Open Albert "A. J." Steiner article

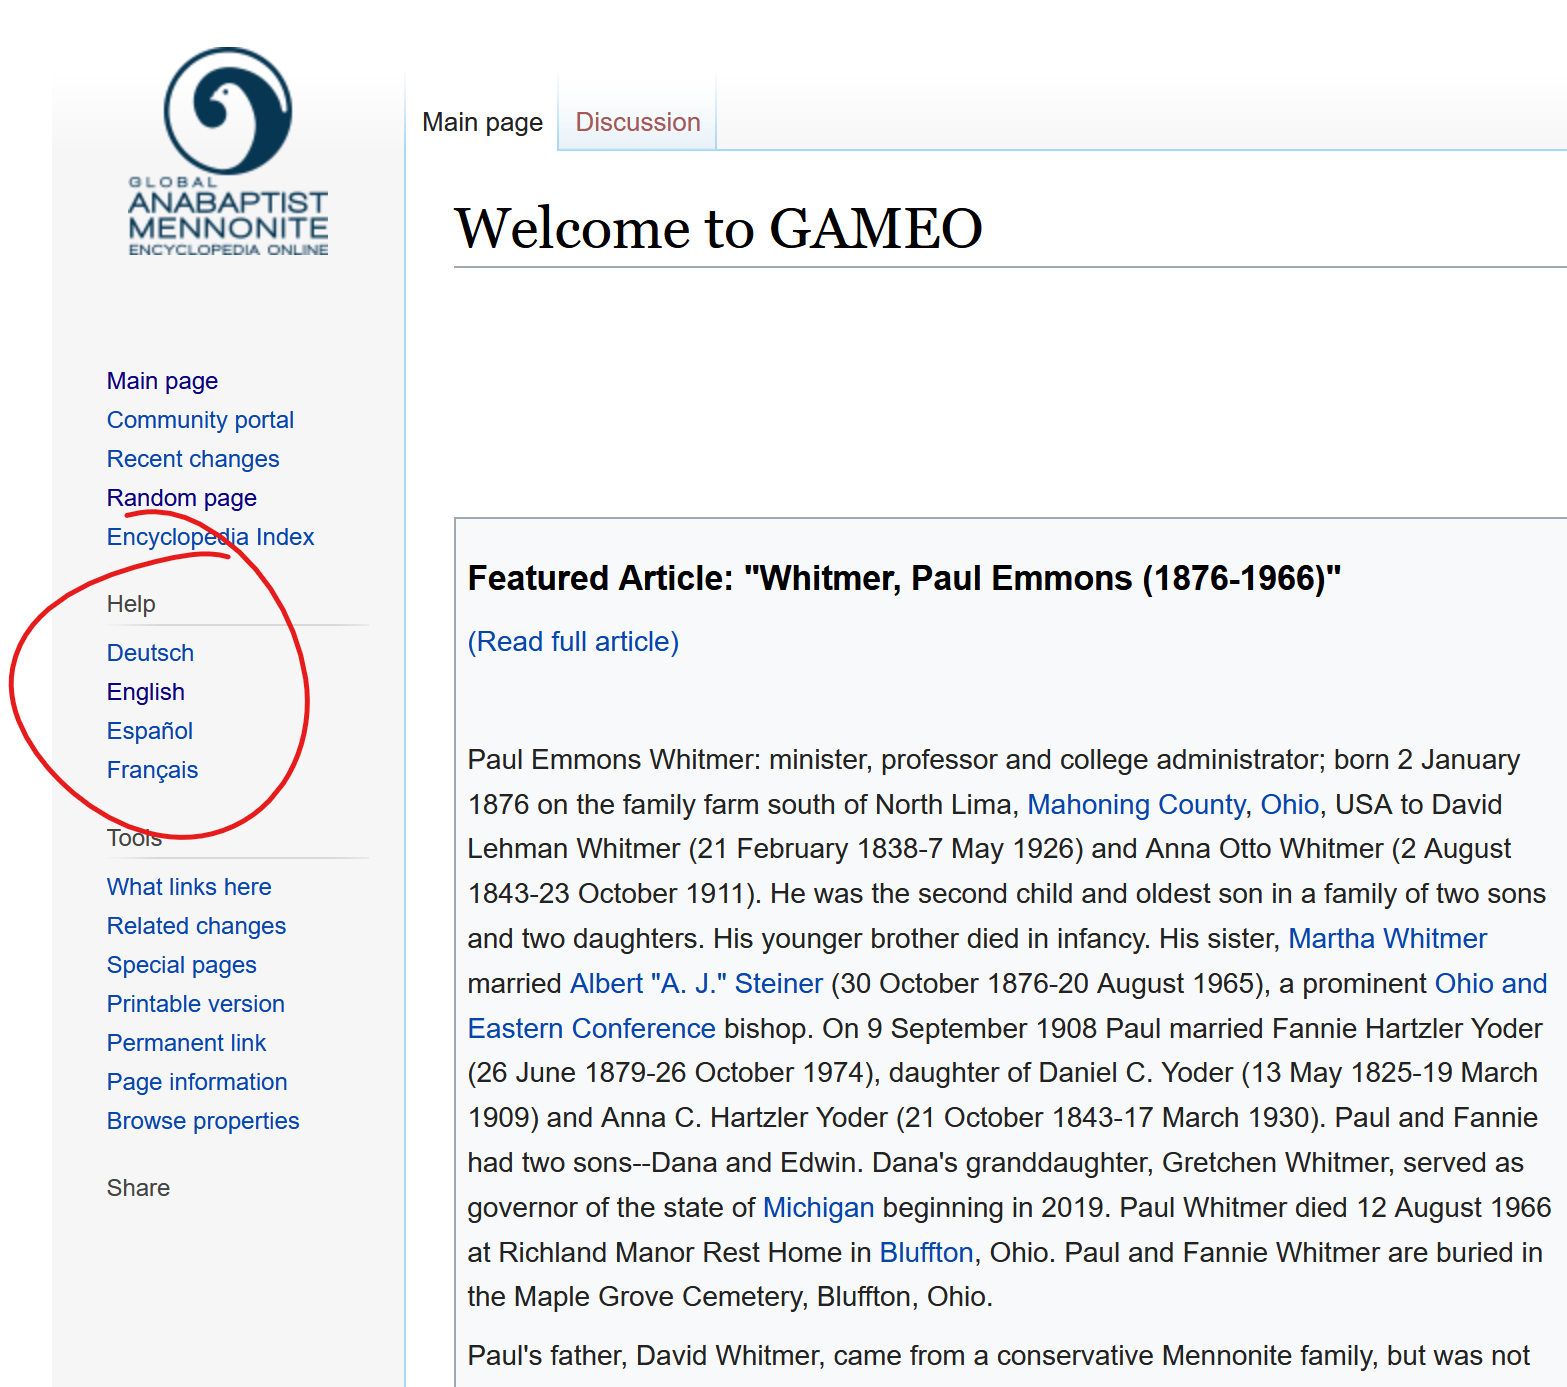click(696, 984)
